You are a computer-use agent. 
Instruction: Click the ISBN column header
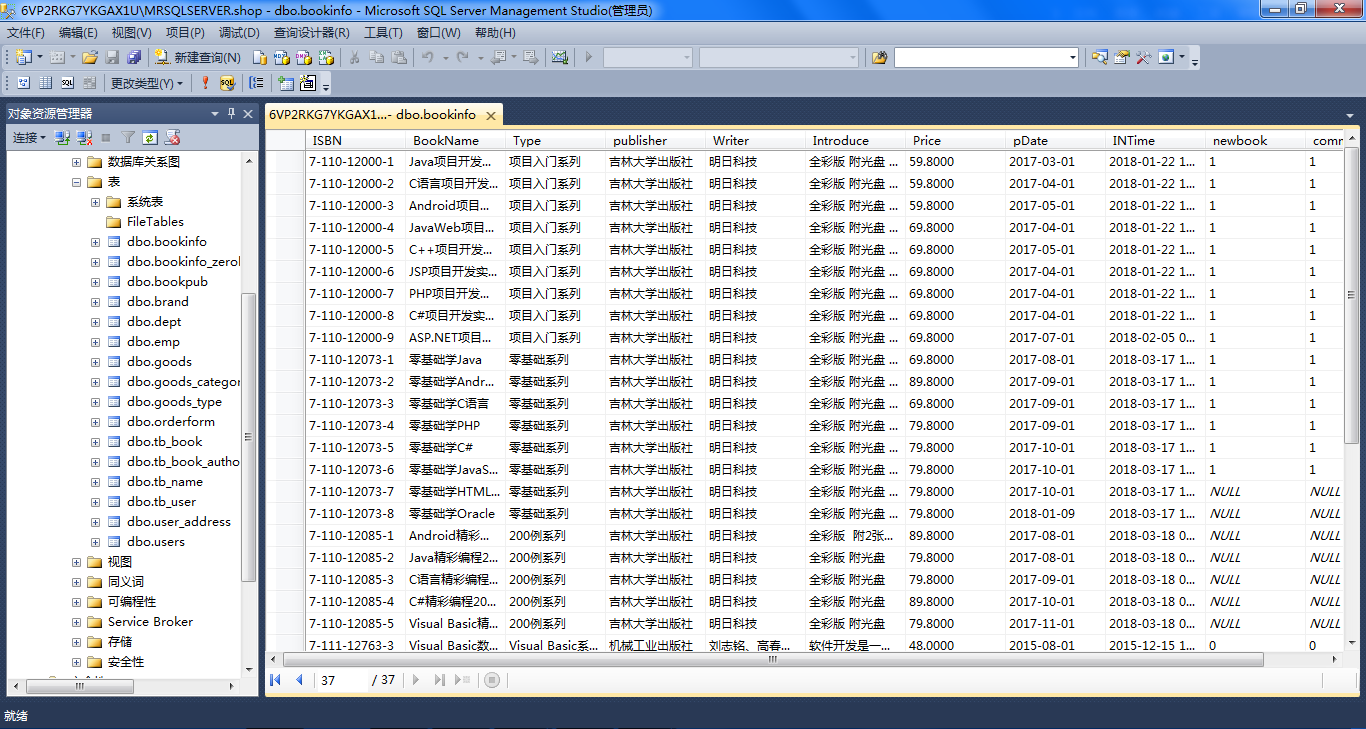355,141
